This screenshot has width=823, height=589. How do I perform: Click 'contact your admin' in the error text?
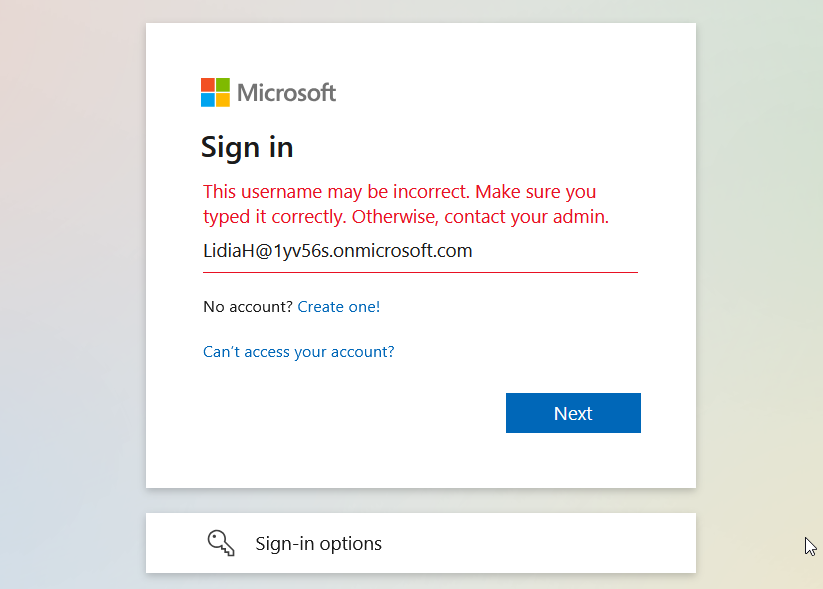click(526, 217)
